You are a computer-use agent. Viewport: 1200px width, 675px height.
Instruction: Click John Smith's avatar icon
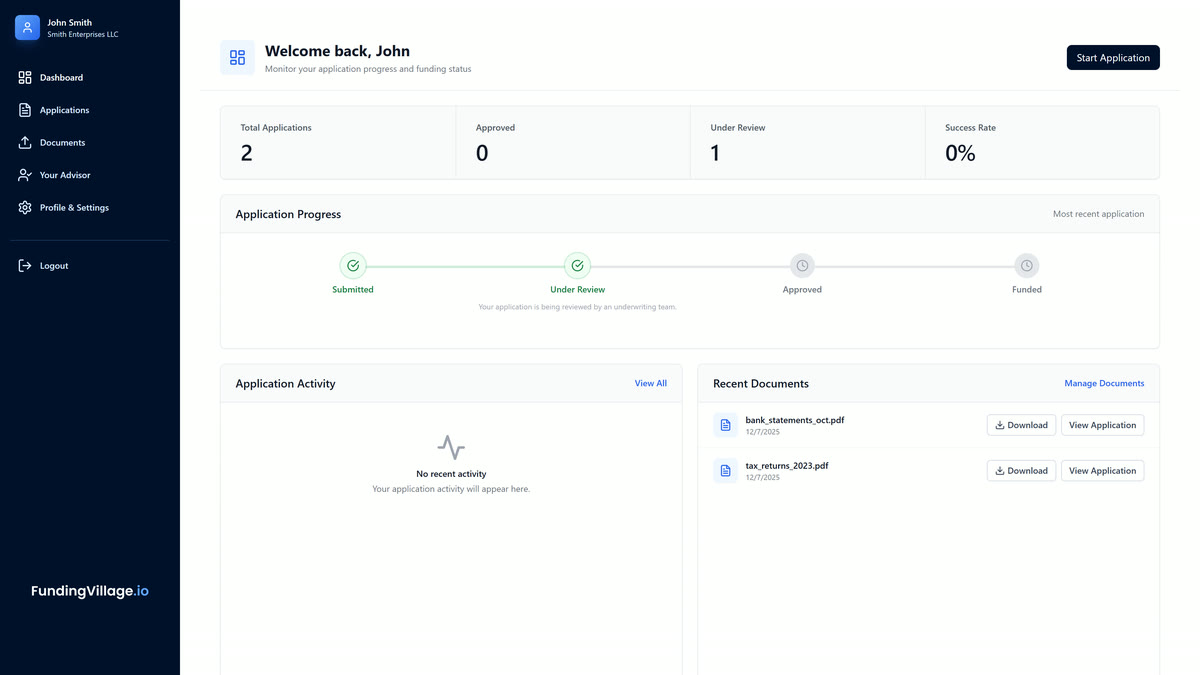pyautogui.click(x=26, y=27)
